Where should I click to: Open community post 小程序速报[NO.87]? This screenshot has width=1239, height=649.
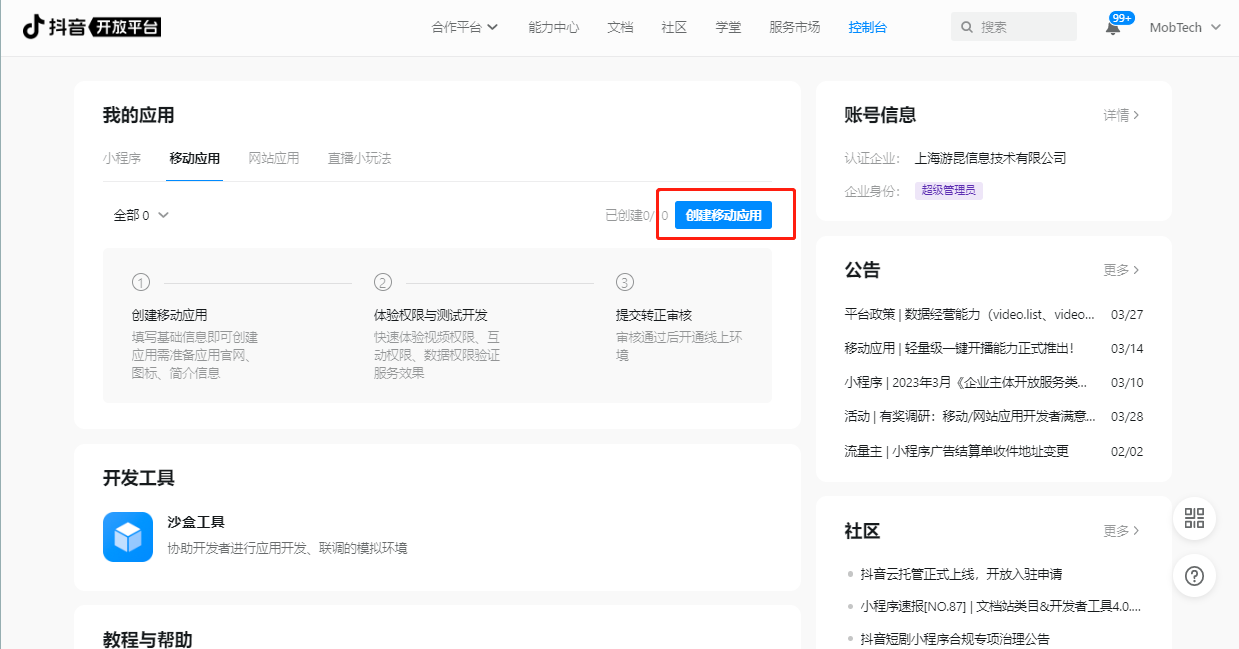coord(1001,606)
